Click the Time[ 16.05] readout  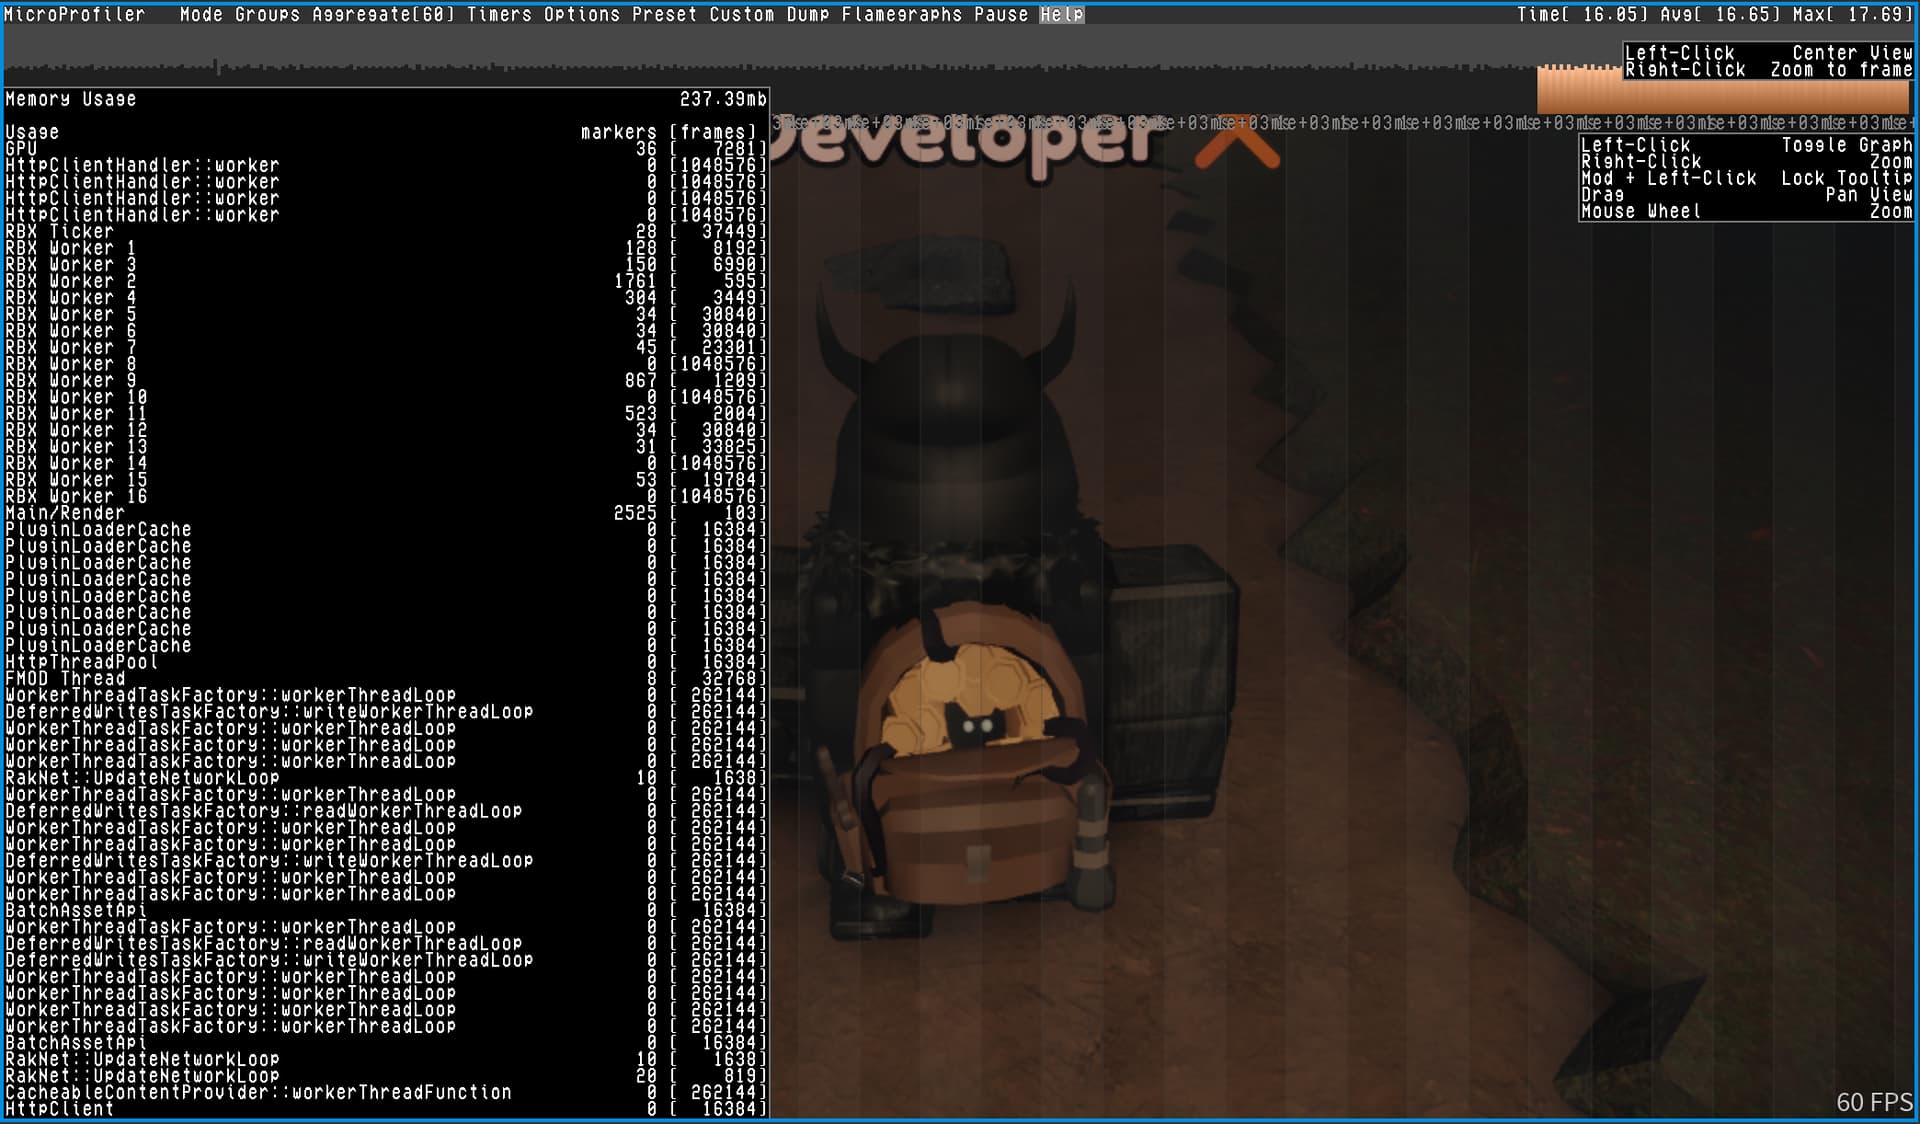pyautogui.click(x=1580, y=14)
